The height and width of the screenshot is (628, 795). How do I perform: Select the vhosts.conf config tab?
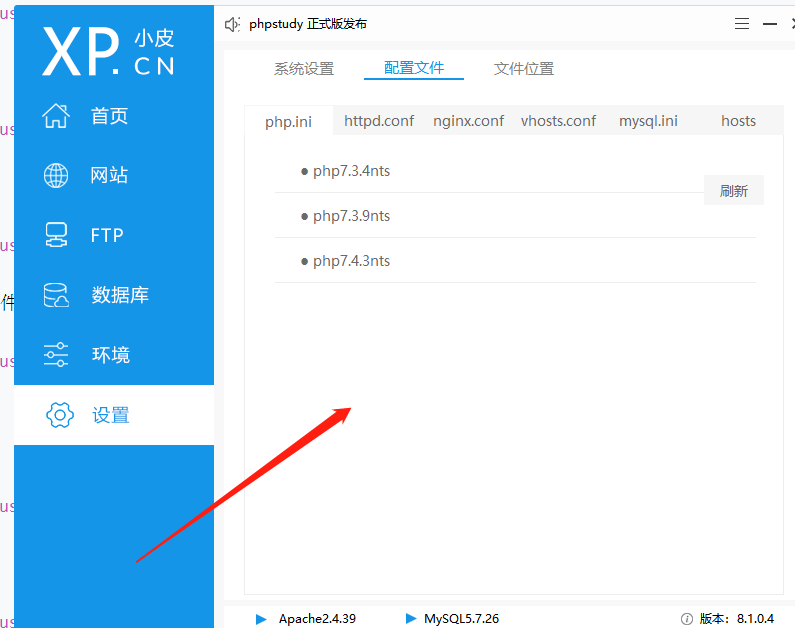(558, 121)
